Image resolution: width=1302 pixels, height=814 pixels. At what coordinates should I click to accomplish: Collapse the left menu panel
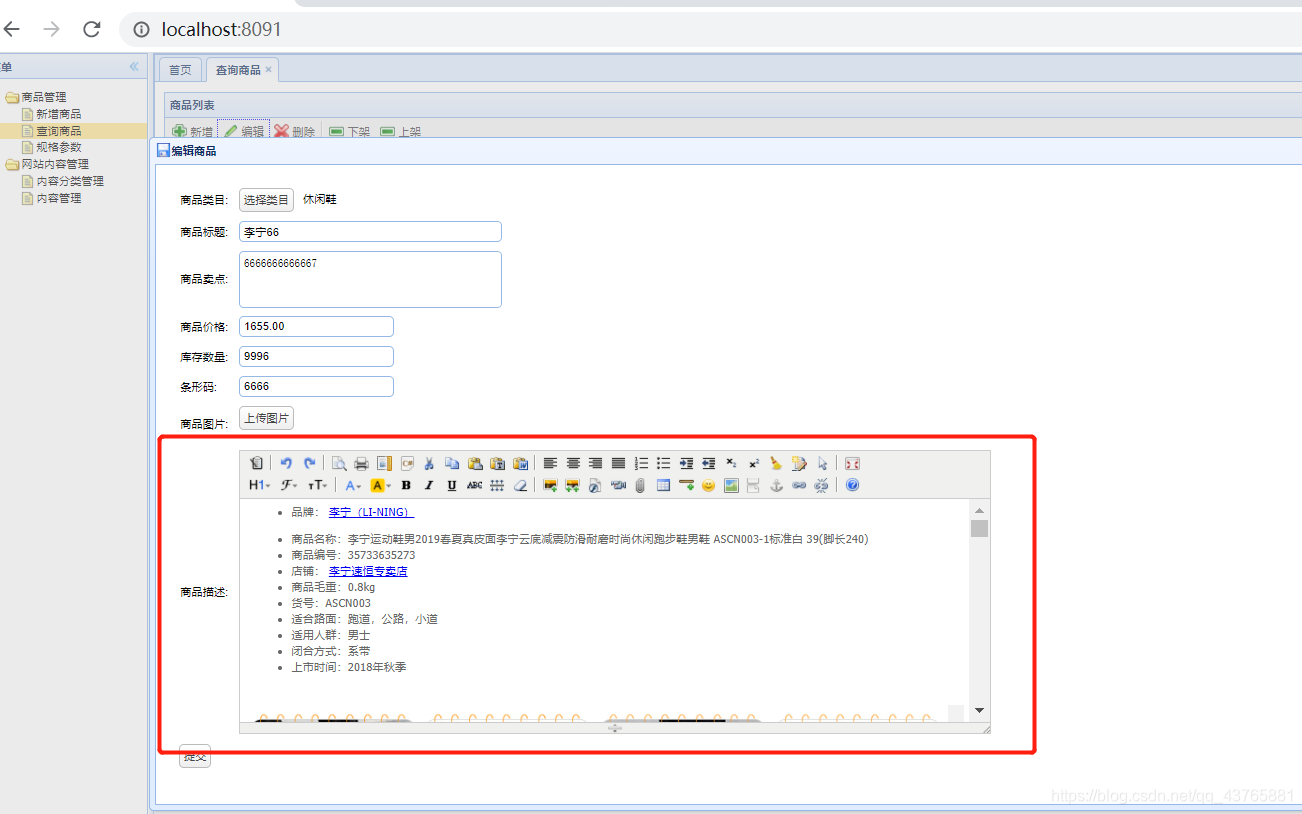[134, 67]
